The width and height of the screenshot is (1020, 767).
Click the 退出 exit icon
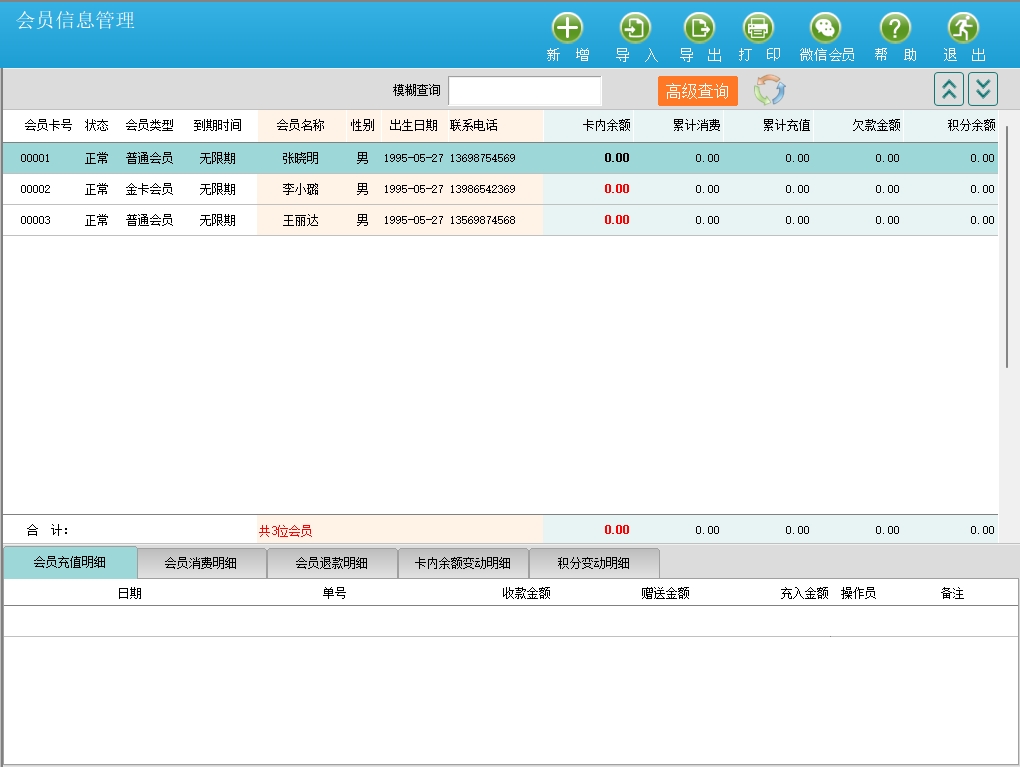(963, 29)
